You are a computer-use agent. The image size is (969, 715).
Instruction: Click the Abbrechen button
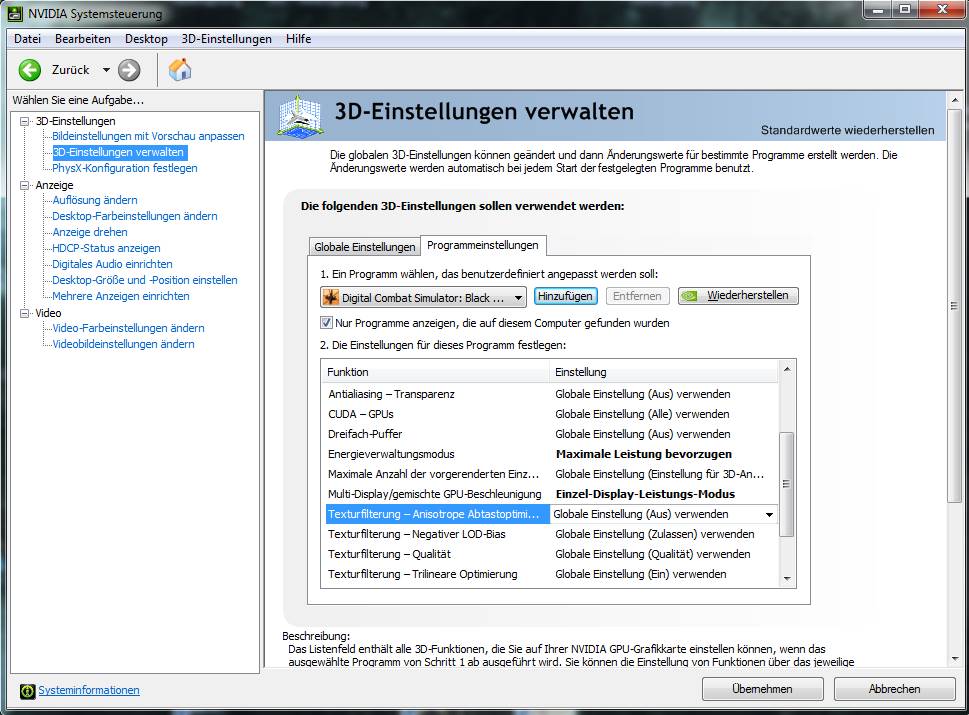point(894,688)
